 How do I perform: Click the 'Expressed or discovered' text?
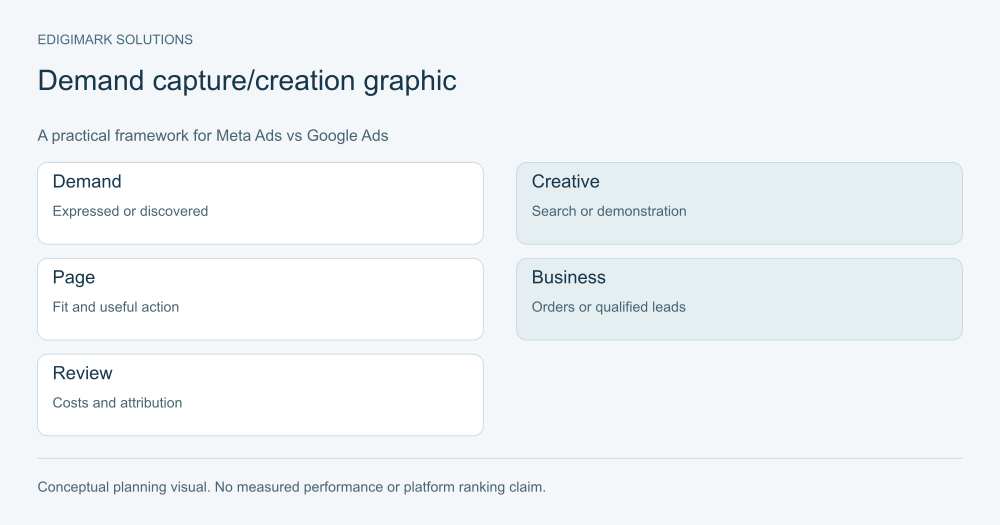click(130, 211)
